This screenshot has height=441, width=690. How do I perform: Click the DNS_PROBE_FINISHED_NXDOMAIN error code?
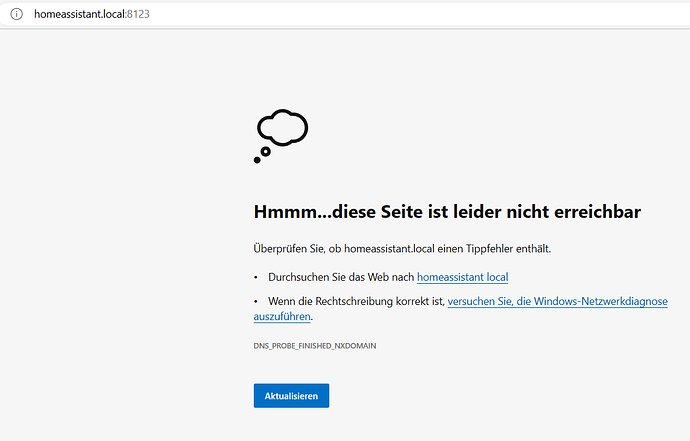point(315,346)
